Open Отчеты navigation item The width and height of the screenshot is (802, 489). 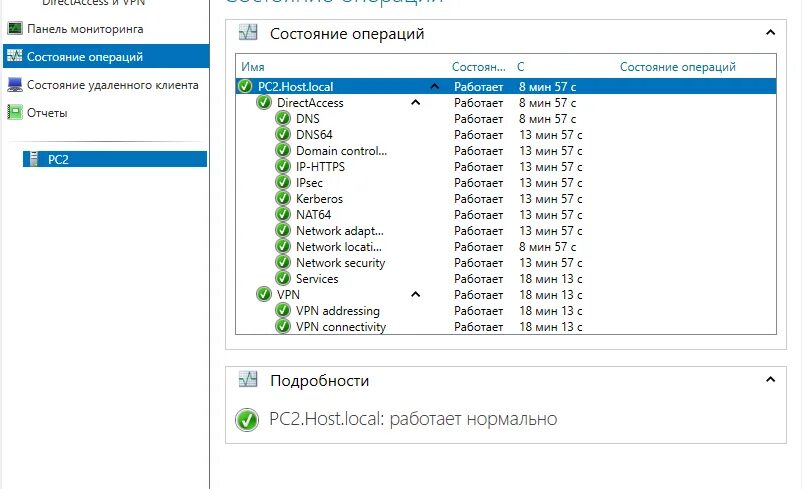tap(47, 113)
